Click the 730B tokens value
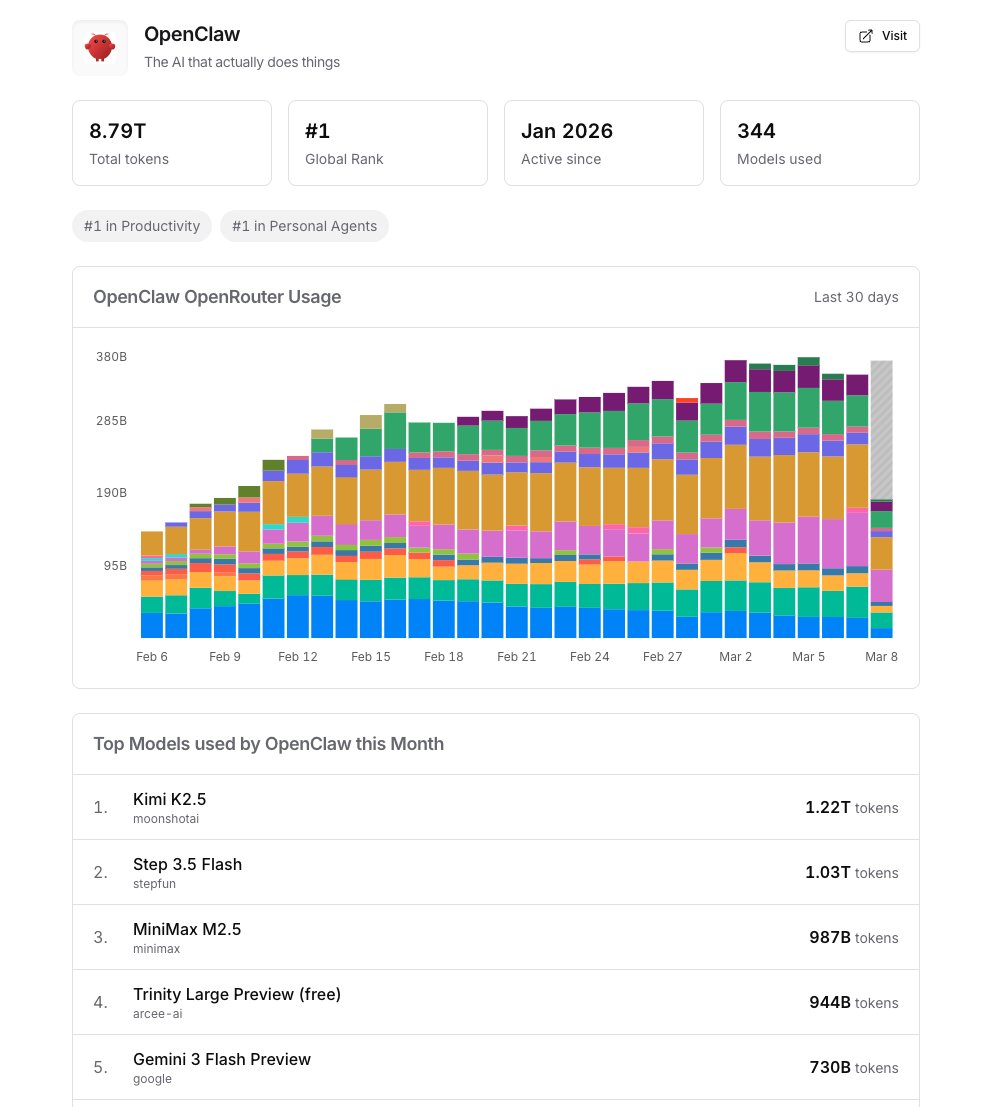The height and width of the screenshot is (1107, 997). 854,1067
